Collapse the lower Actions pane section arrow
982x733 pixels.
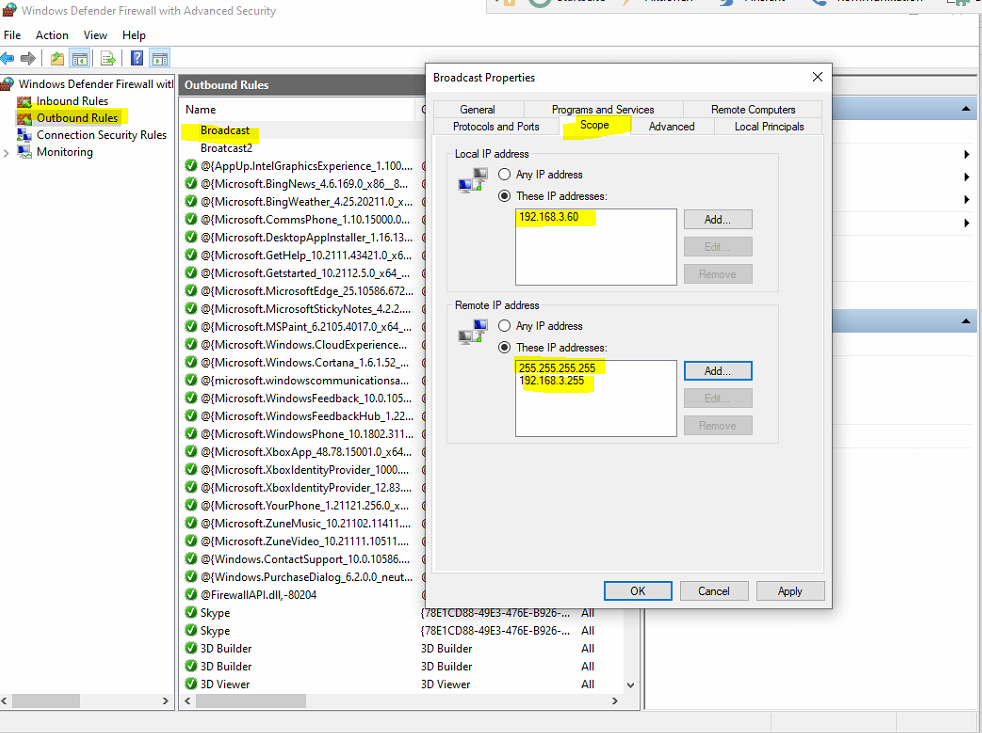pos(966,321)
